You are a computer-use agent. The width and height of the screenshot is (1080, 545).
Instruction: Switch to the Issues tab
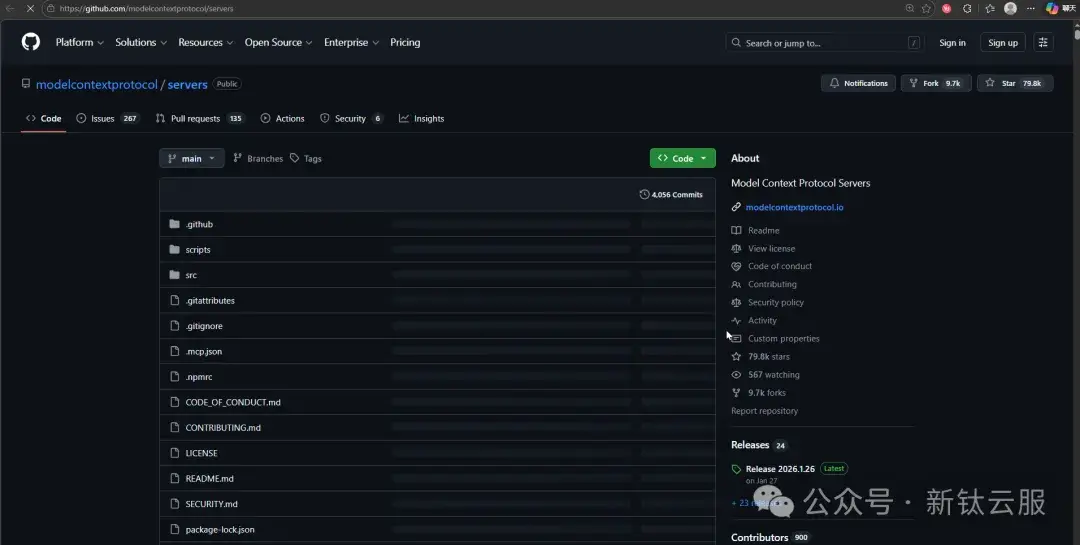click(x=107, y=119)
